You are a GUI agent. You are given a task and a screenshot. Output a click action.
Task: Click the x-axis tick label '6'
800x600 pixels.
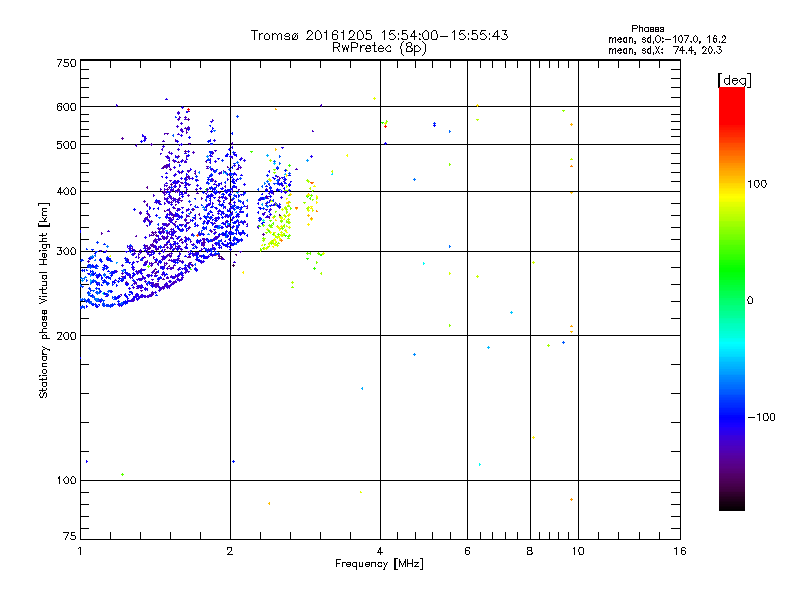pyautogui.click(x=467, y=551)
